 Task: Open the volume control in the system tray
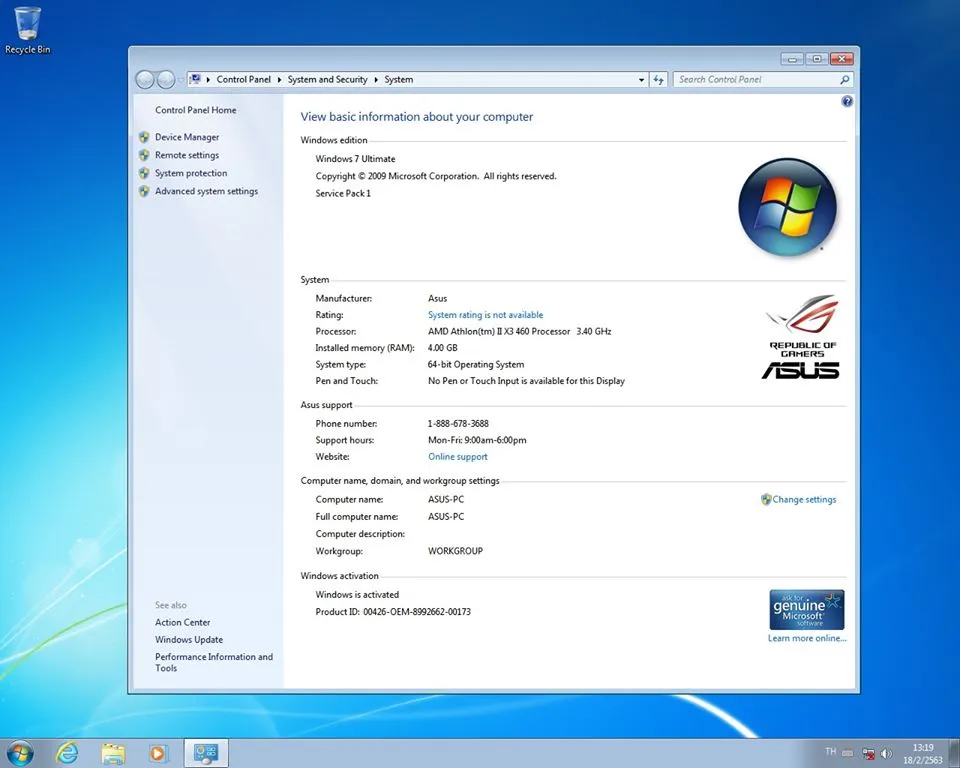[x=886, y=751]
